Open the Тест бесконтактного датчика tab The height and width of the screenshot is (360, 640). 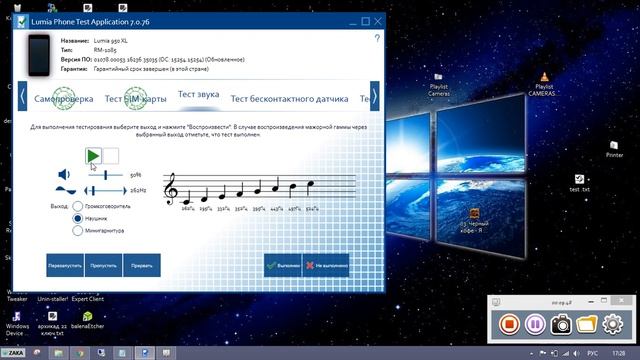[289, 99]
